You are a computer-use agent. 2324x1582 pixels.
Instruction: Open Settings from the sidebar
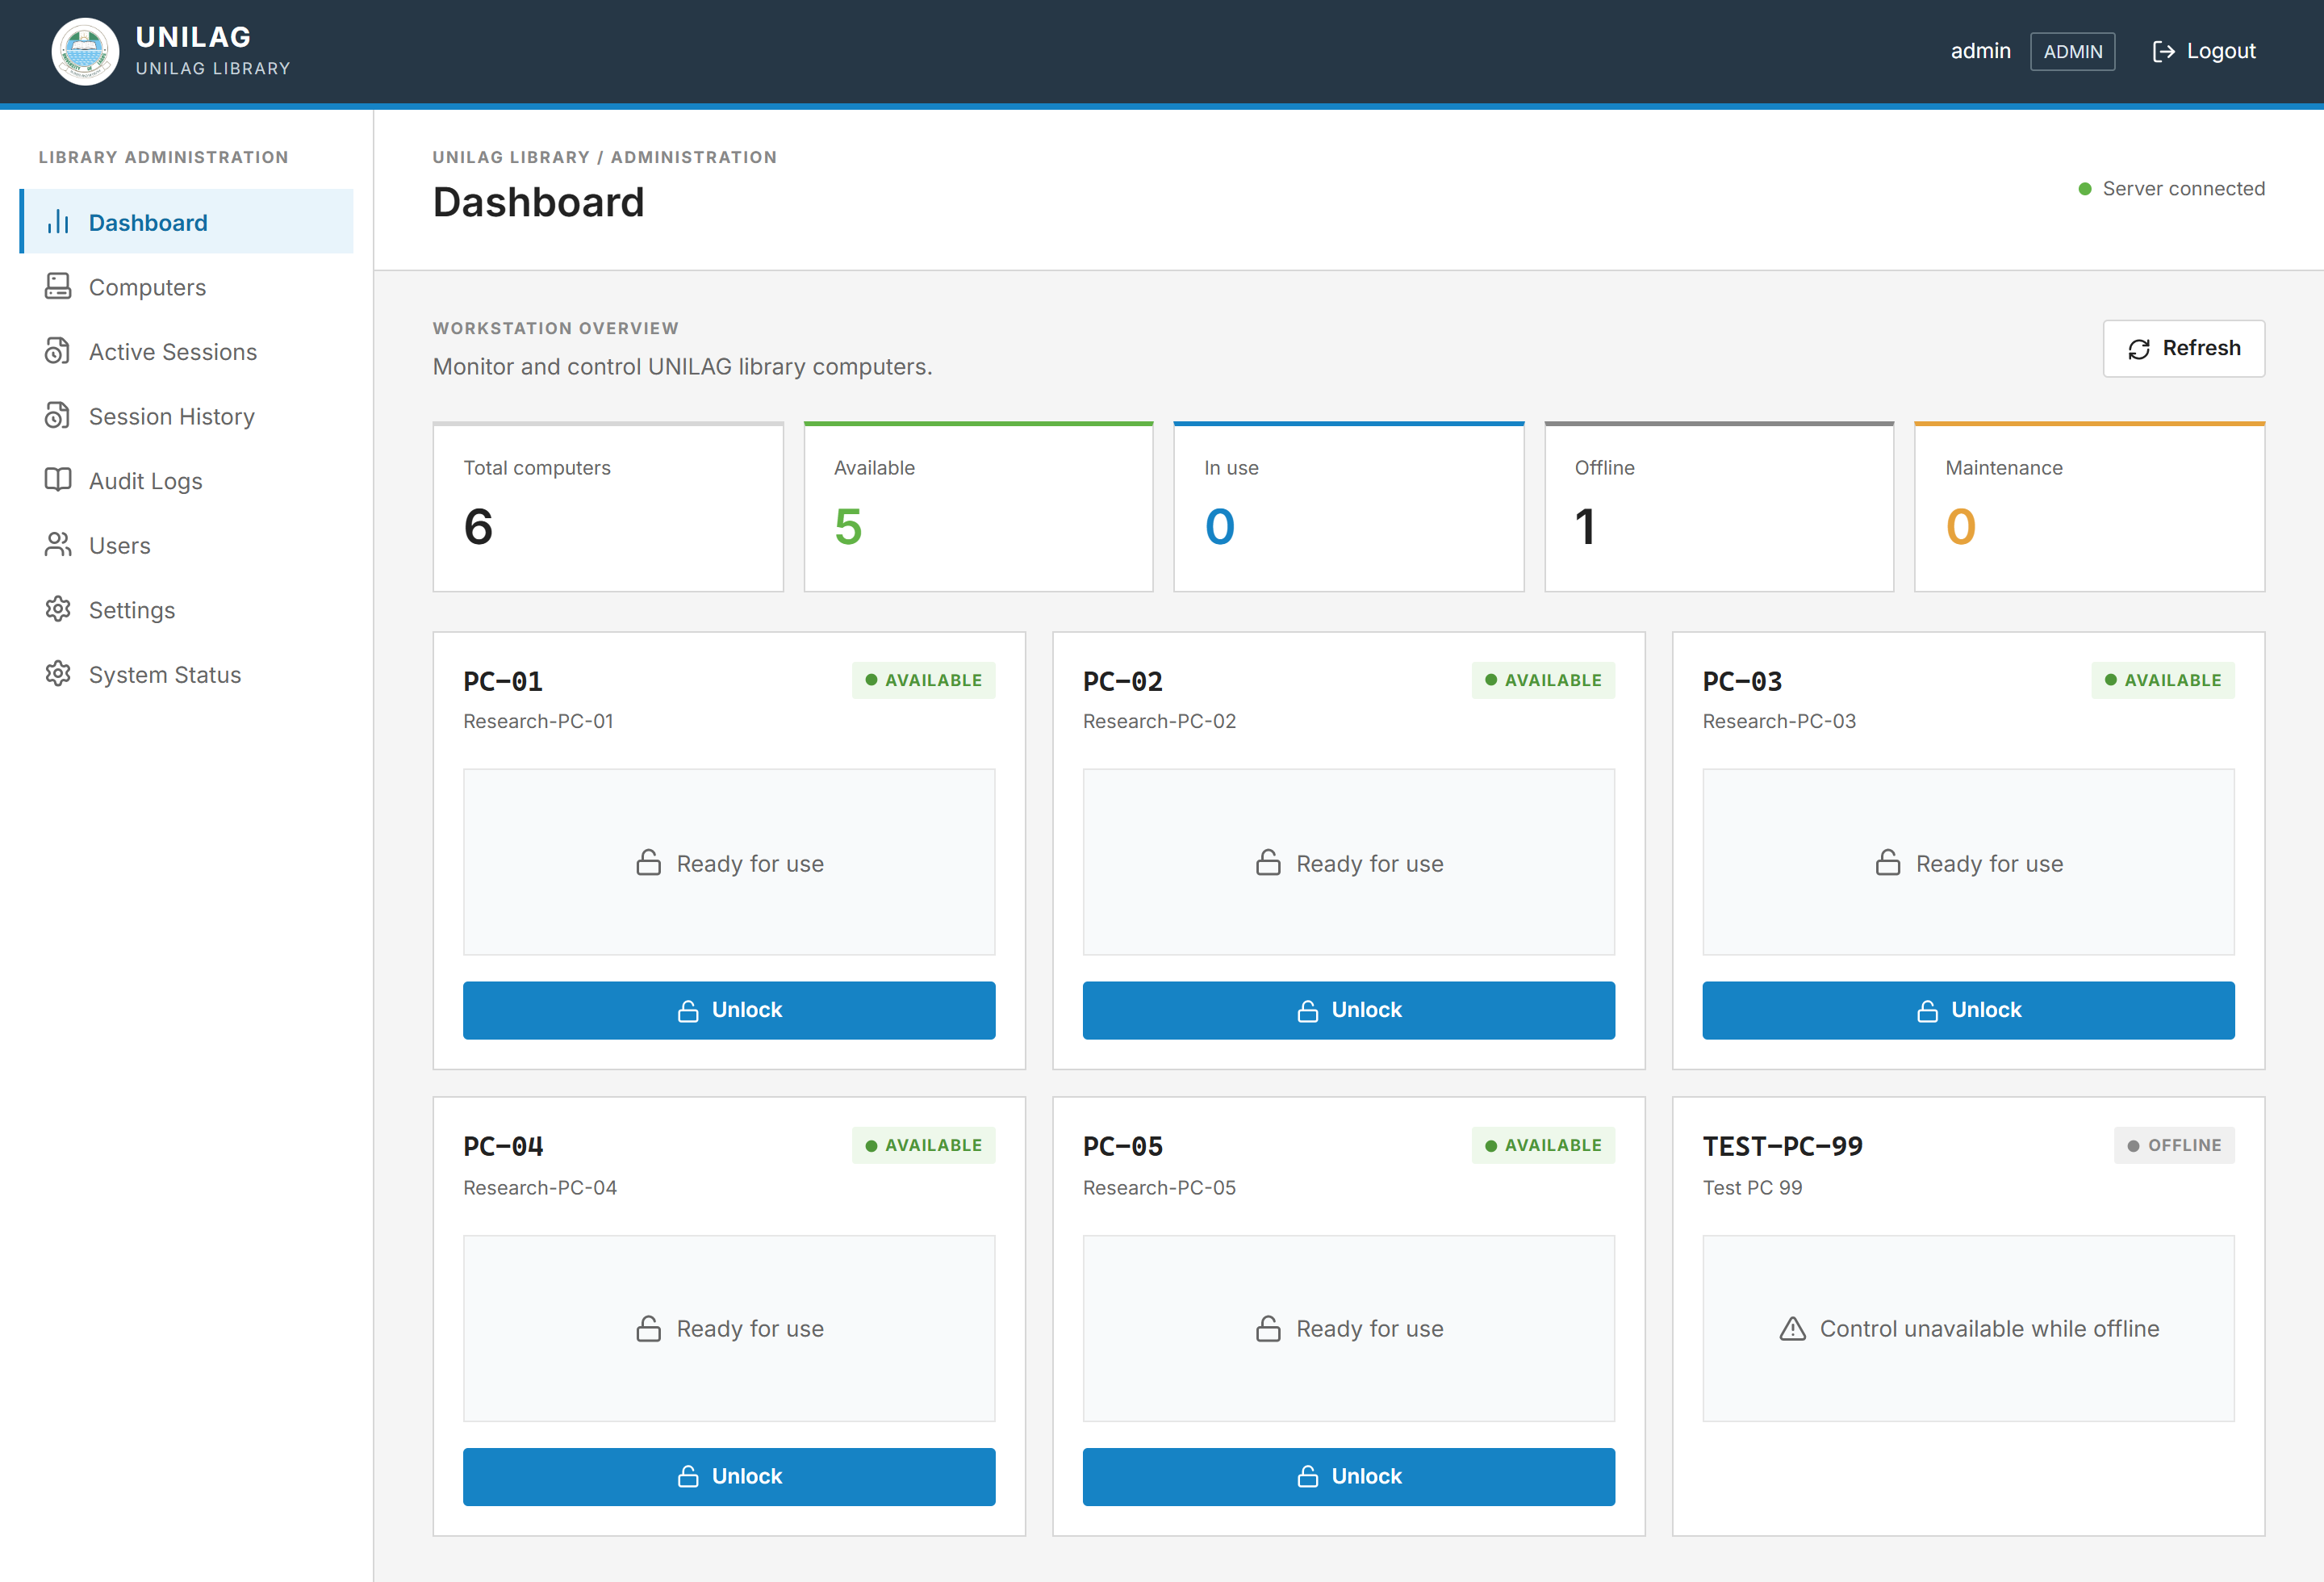(x=187, y=609)
